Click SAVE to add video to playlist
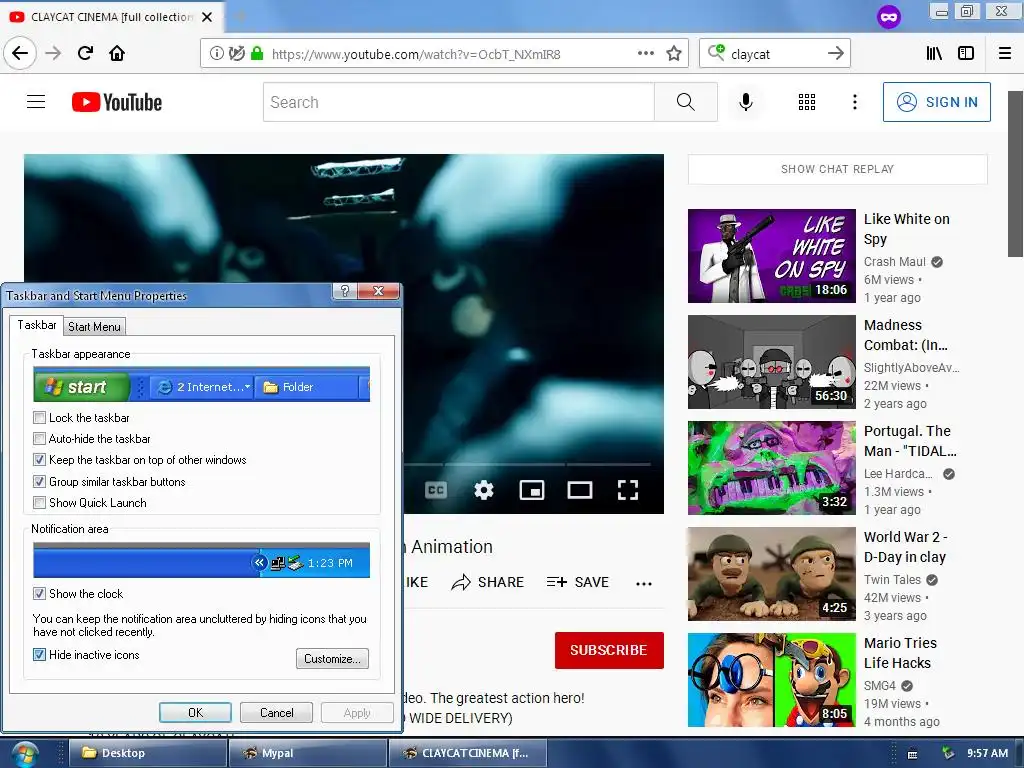This screenshot has width=1024, height=768. pos(577,582)
